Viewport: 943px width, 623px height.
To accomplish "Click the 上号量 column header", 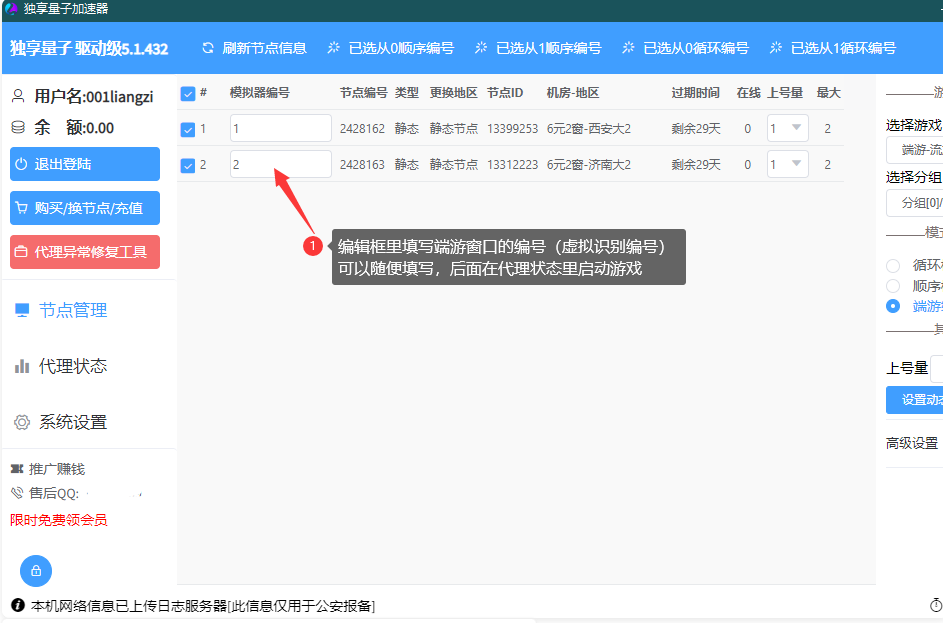I will [785, 93].
